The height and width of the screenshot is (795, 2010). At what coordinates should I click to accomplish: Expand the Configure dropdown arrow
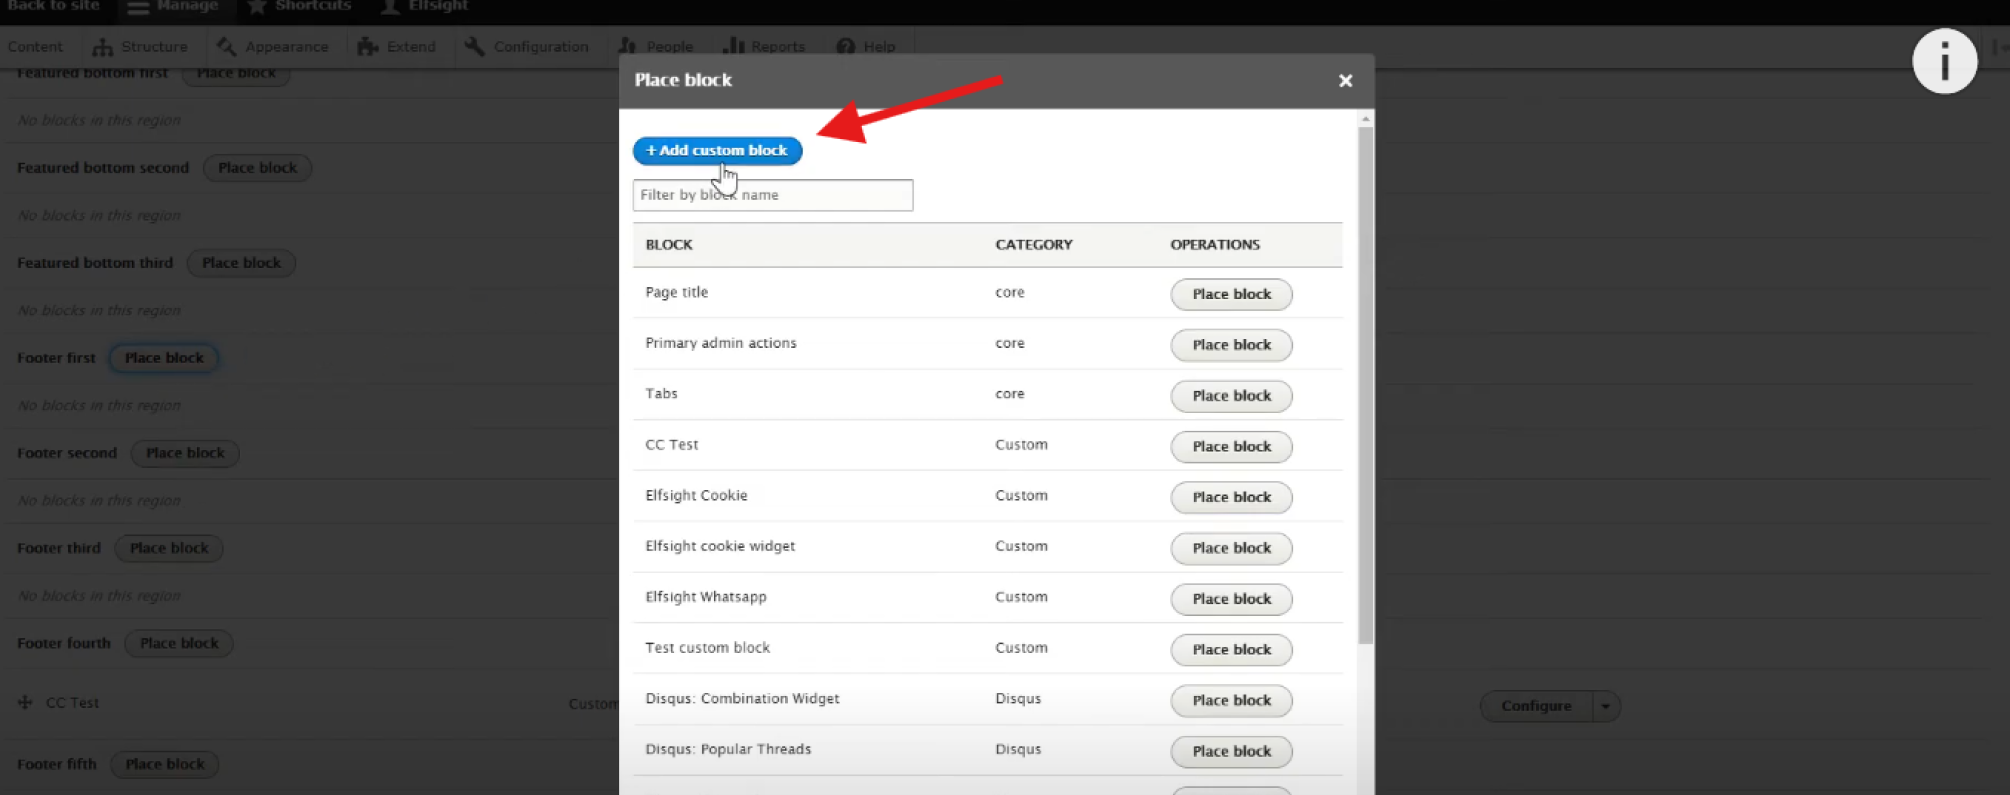[1605, 706]
